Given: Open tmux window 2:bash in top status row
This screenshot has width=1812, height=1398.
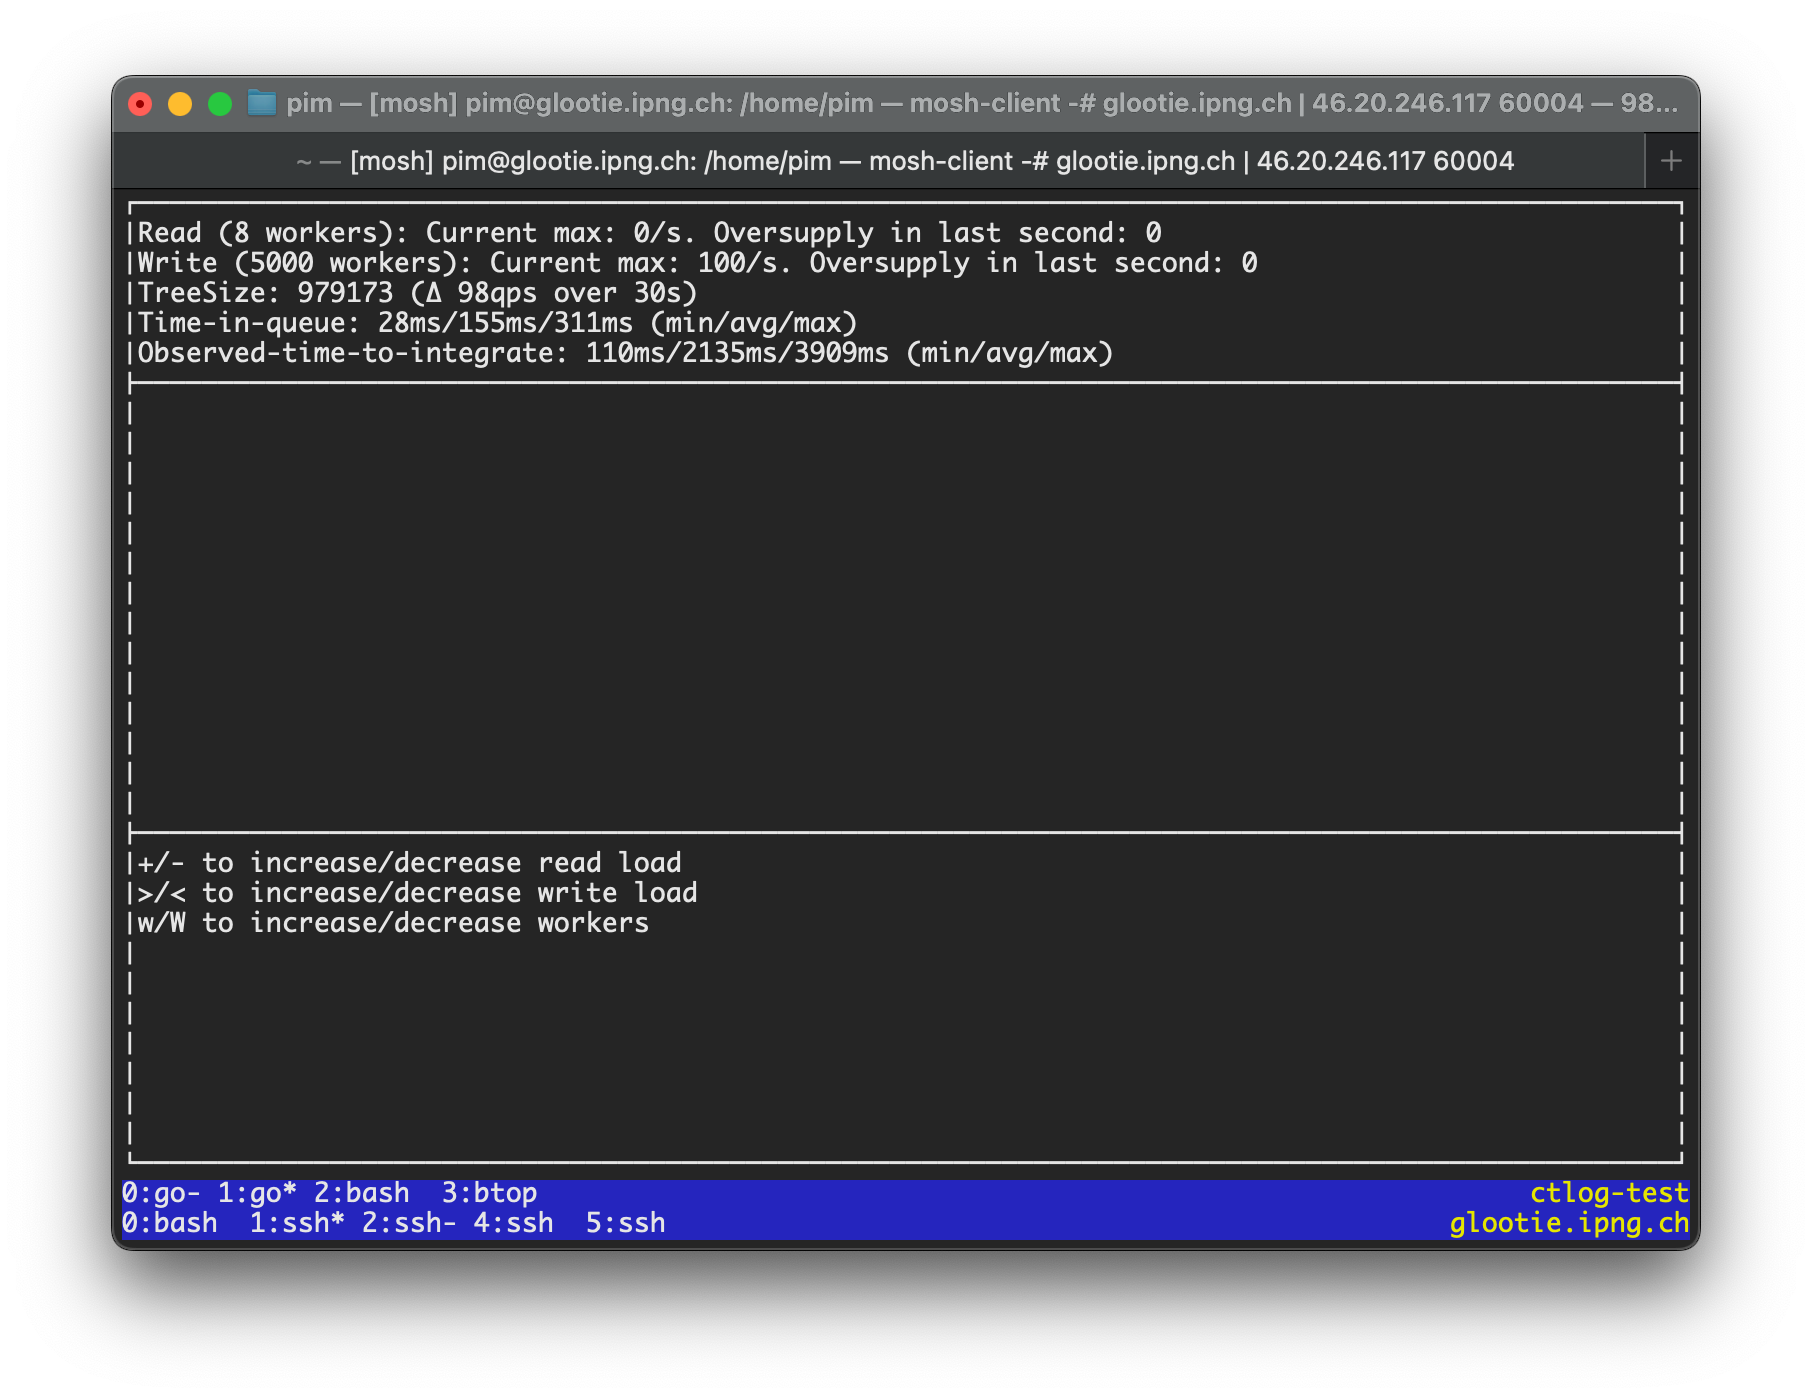Looking at the screenshot, I should (361, 1193).
